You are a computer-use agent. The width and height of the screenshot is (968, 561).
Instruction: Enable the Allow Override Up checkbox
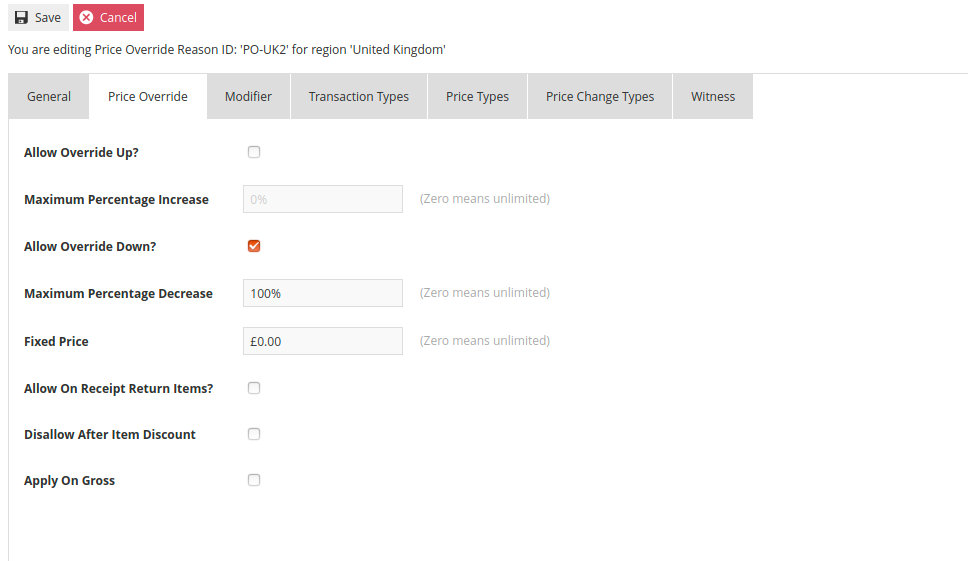tap(254, 152)
